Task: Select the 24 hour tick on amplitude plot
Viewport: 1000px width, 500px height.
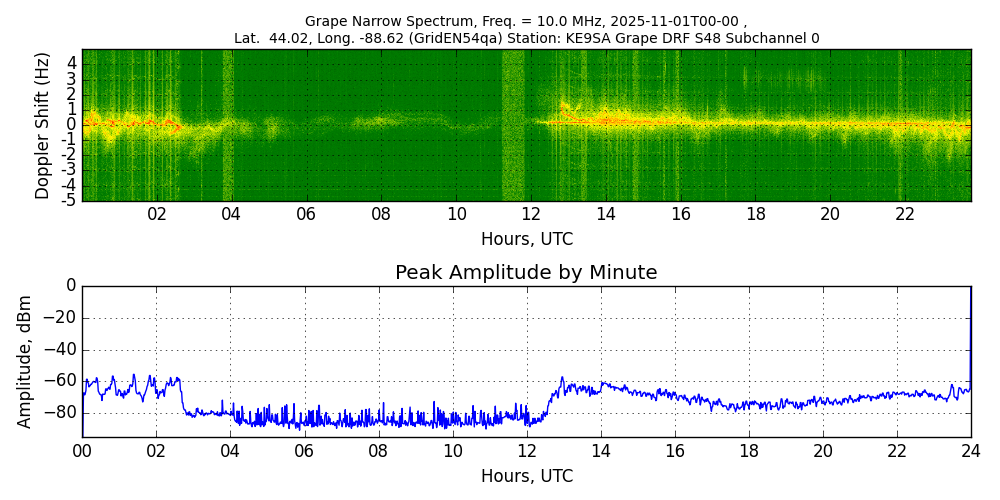Action: point(971,450)
